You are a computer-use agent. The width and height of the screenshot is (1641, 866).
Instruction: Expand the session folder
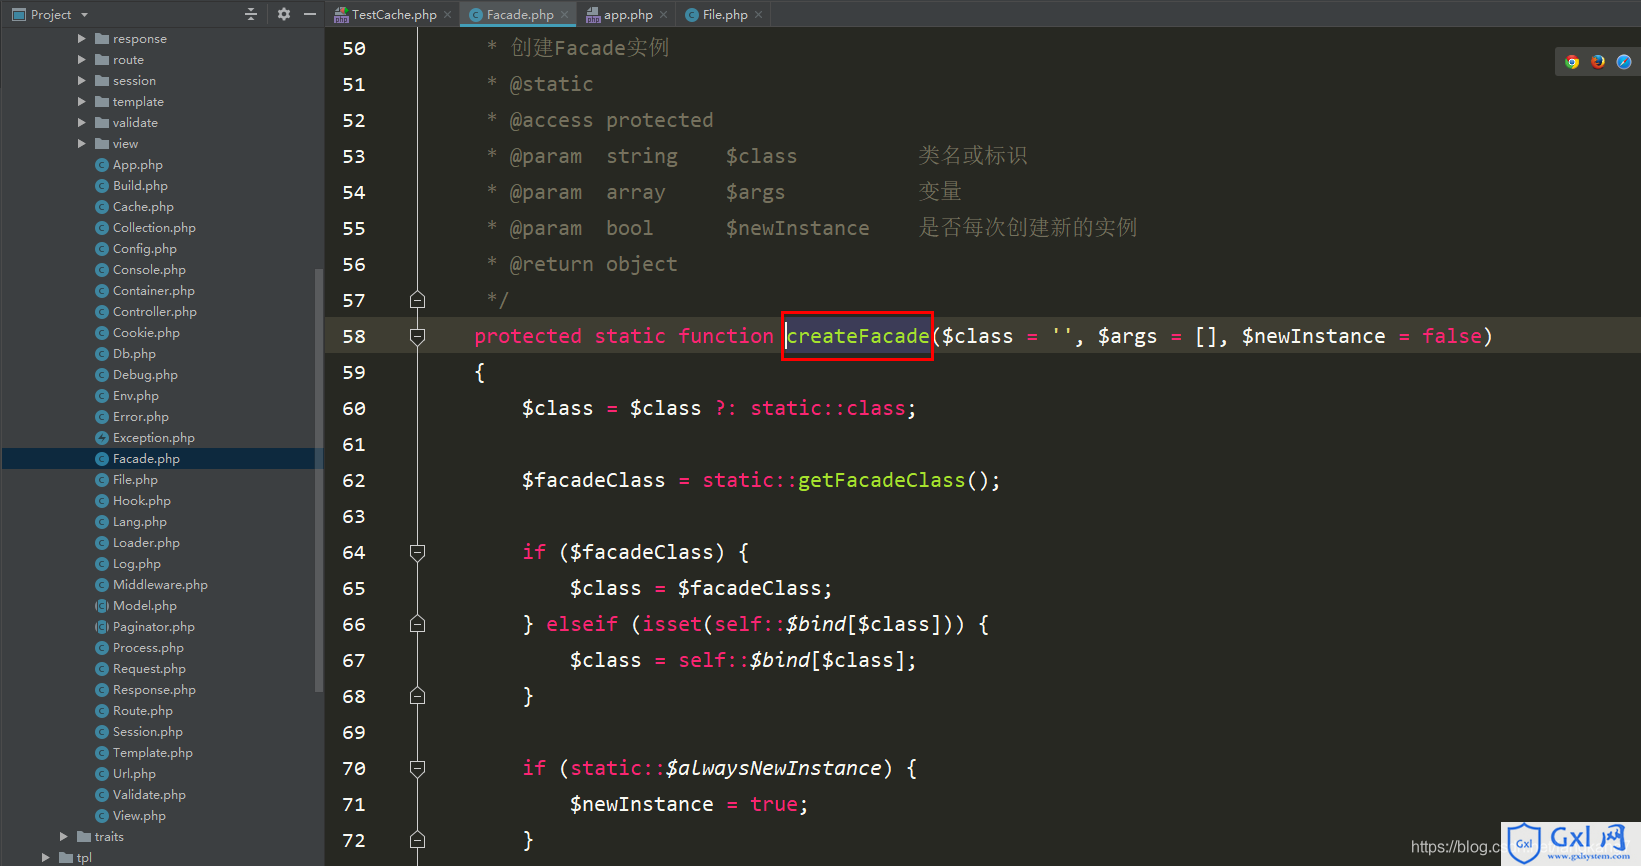tap(82, 81)
